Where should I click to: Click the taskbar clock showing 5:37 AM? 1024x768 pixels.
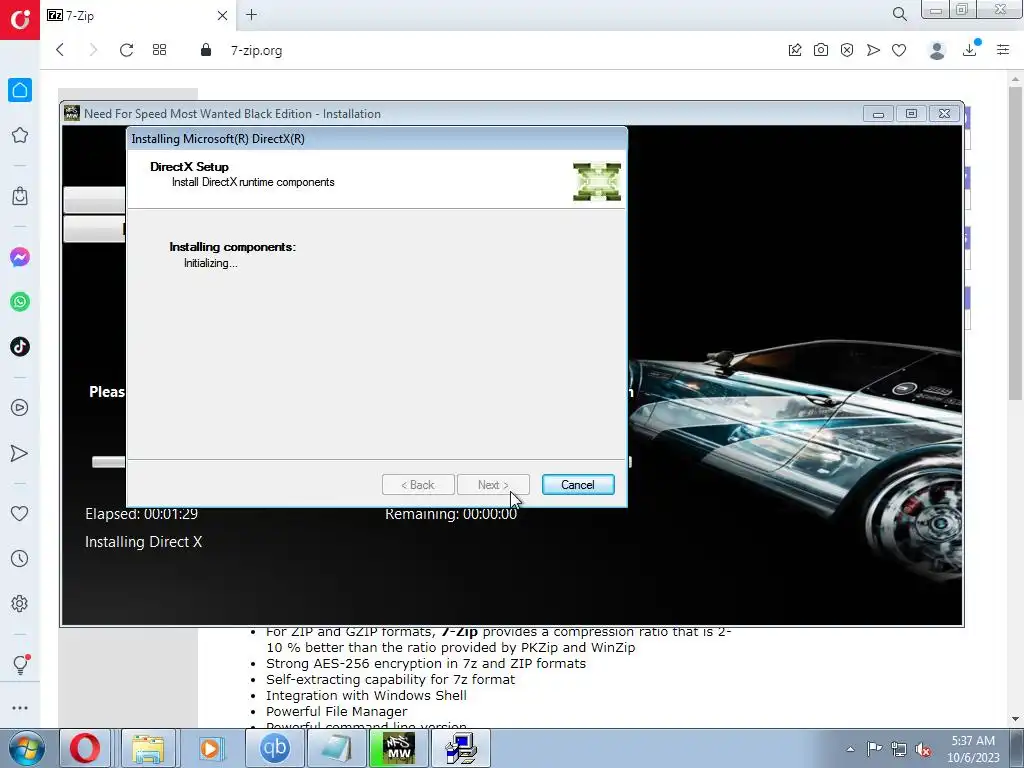coord(973,749)
